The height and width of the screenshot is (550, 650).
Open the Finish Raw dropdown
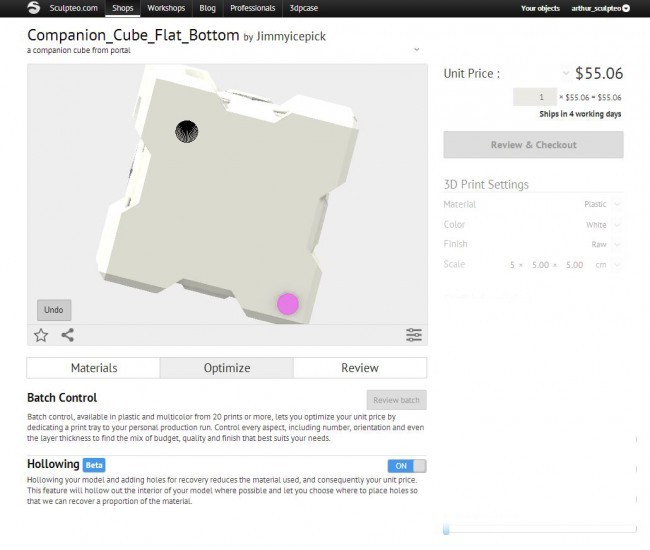click(617, 244)
